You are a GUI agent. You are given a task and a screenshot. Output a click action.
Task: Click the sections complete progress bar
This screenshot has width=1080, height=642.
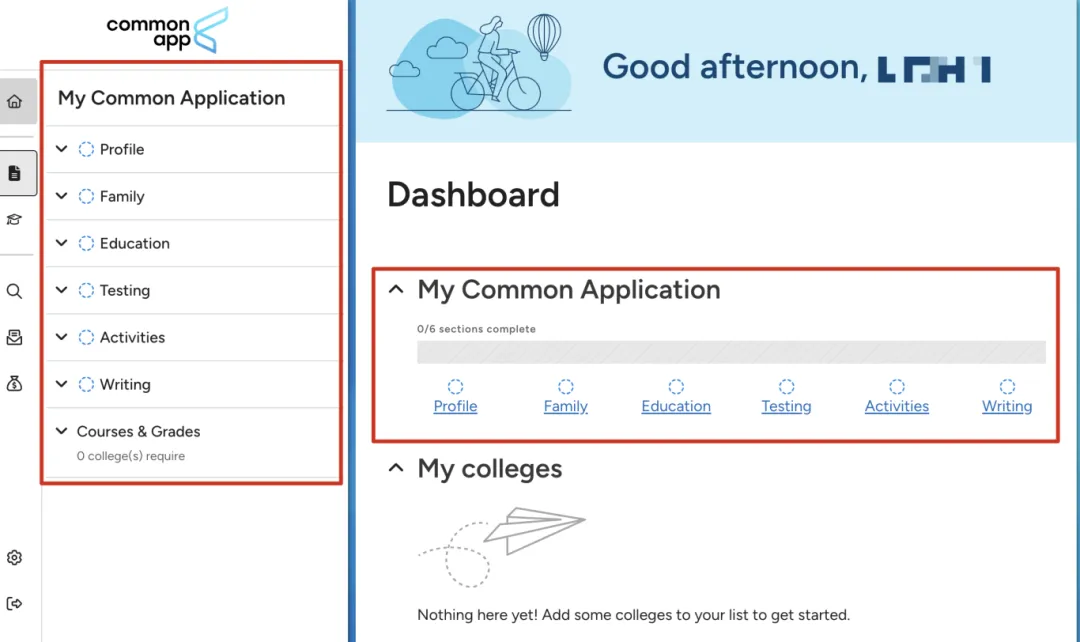pyautogui.click(x=731, y=352)
